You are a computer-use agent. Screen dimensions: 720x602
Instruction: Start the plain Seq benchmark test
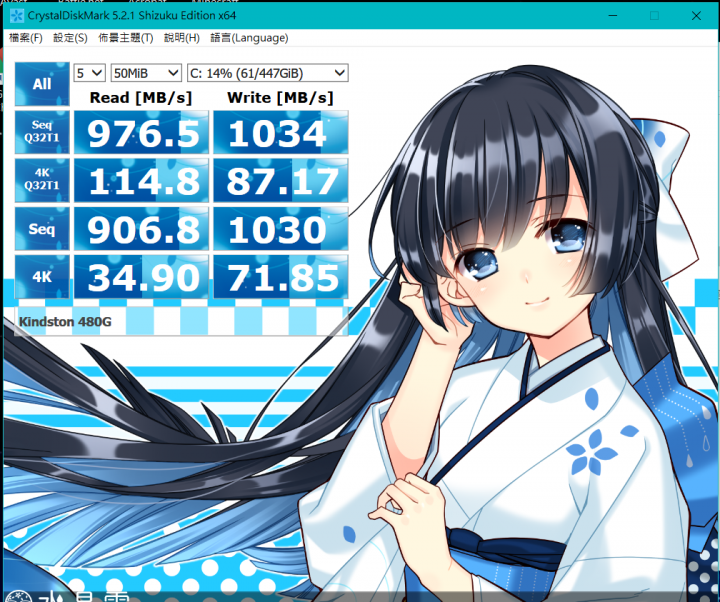tap(42, 229)
